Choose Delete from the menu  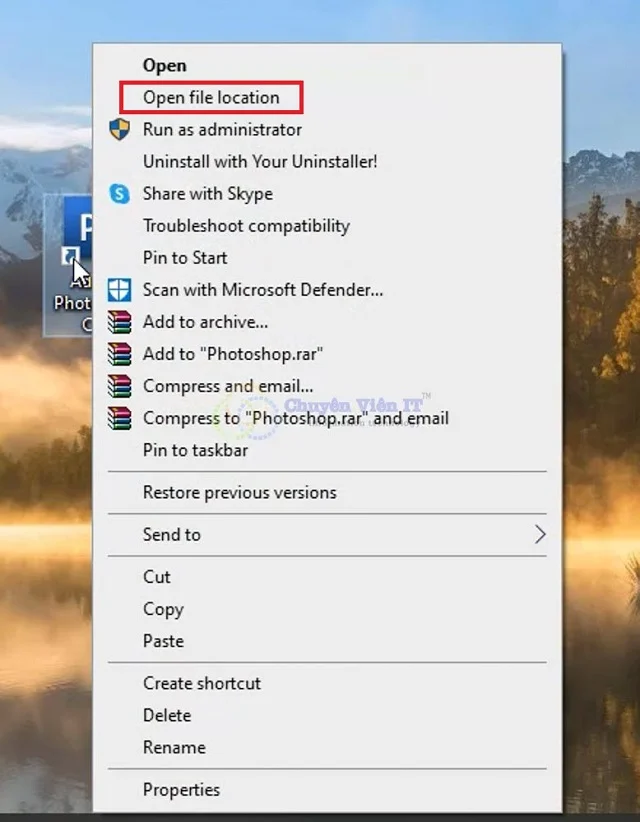click(x=167, y=716)
